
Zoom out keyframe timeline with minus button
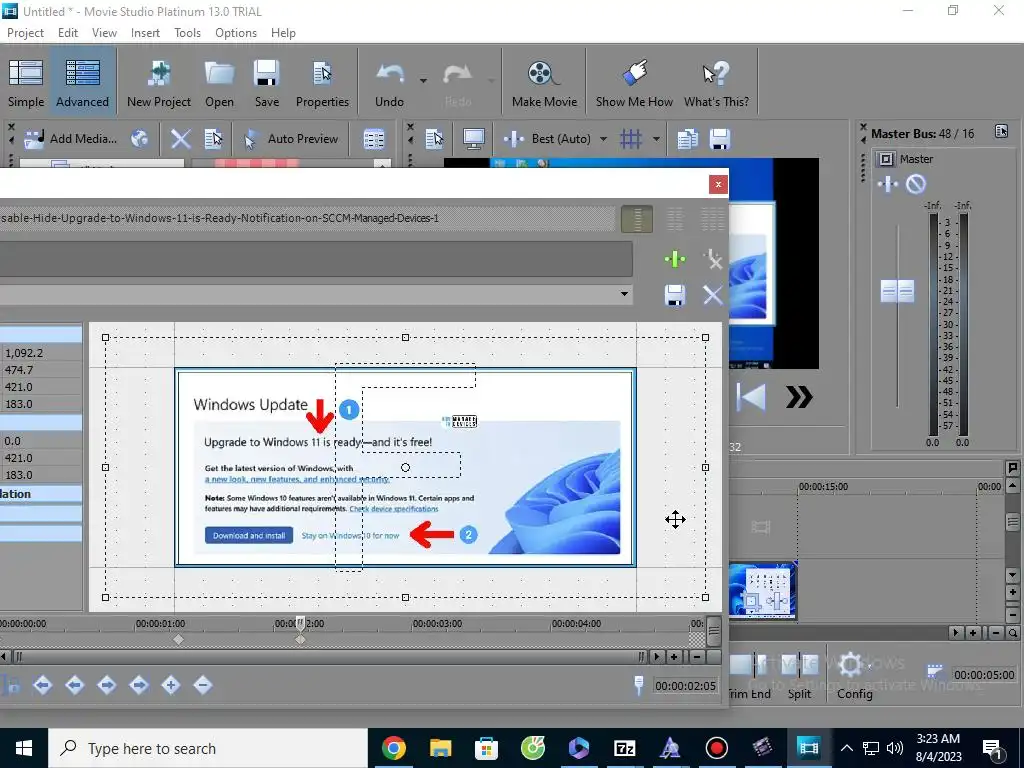coord(697,656)
